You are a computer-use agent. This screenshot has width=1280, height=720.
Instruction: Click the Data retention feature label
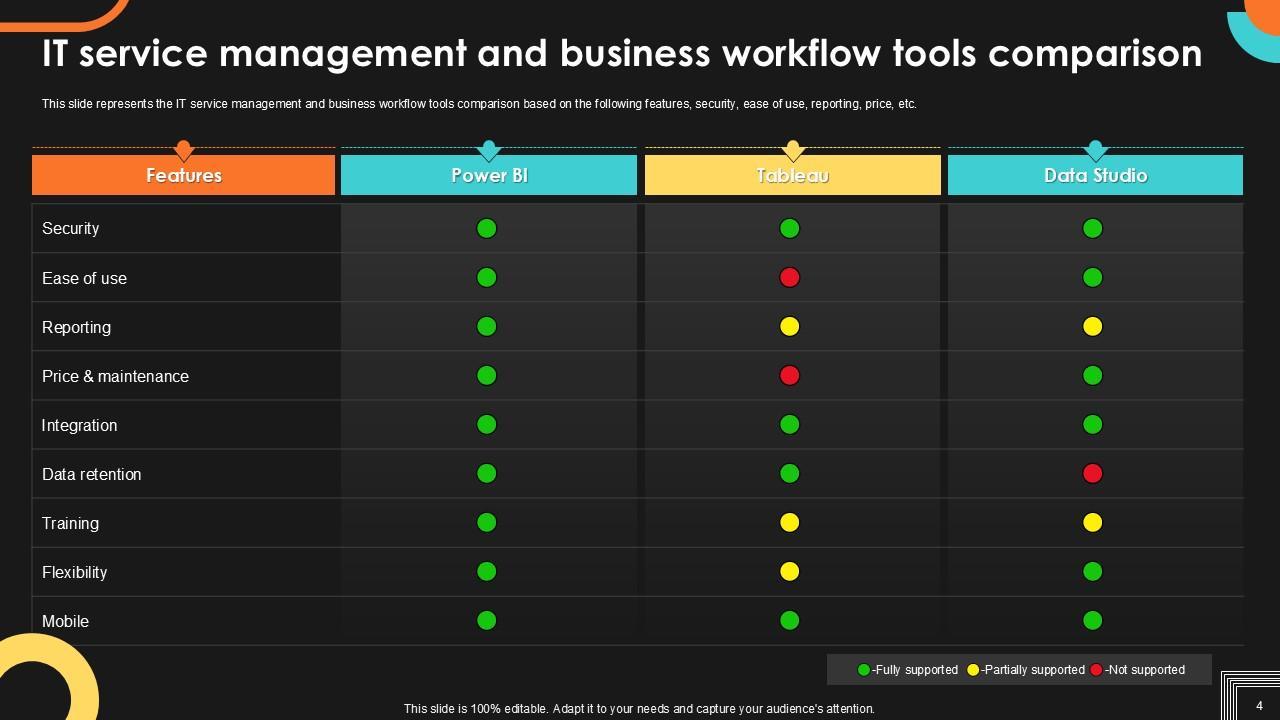point(91,474)
